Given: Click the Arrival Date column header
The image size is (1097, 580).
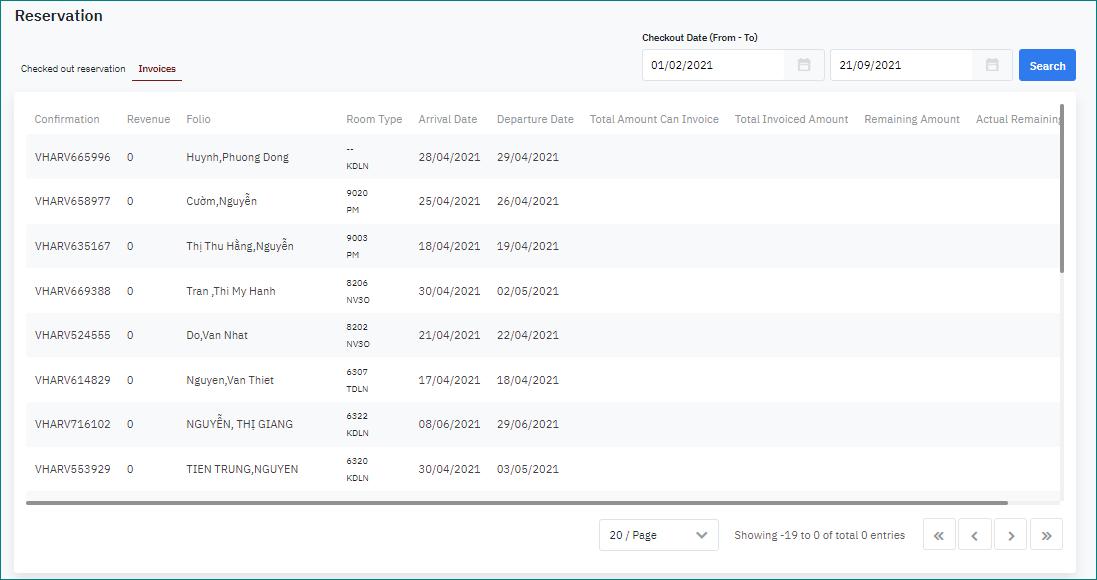Looking at the screenshot, I should click(447, 119).
